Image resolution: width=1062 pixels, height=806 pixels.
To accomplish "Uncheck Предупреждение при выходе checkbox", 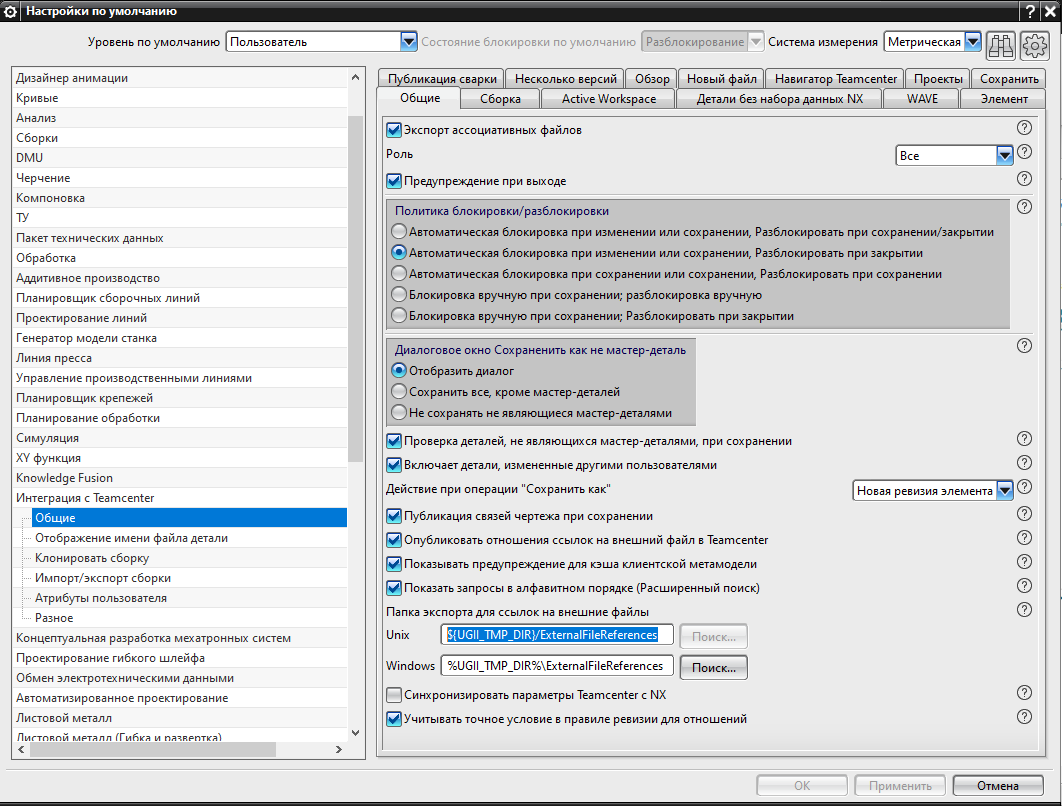I will [394, 181].
